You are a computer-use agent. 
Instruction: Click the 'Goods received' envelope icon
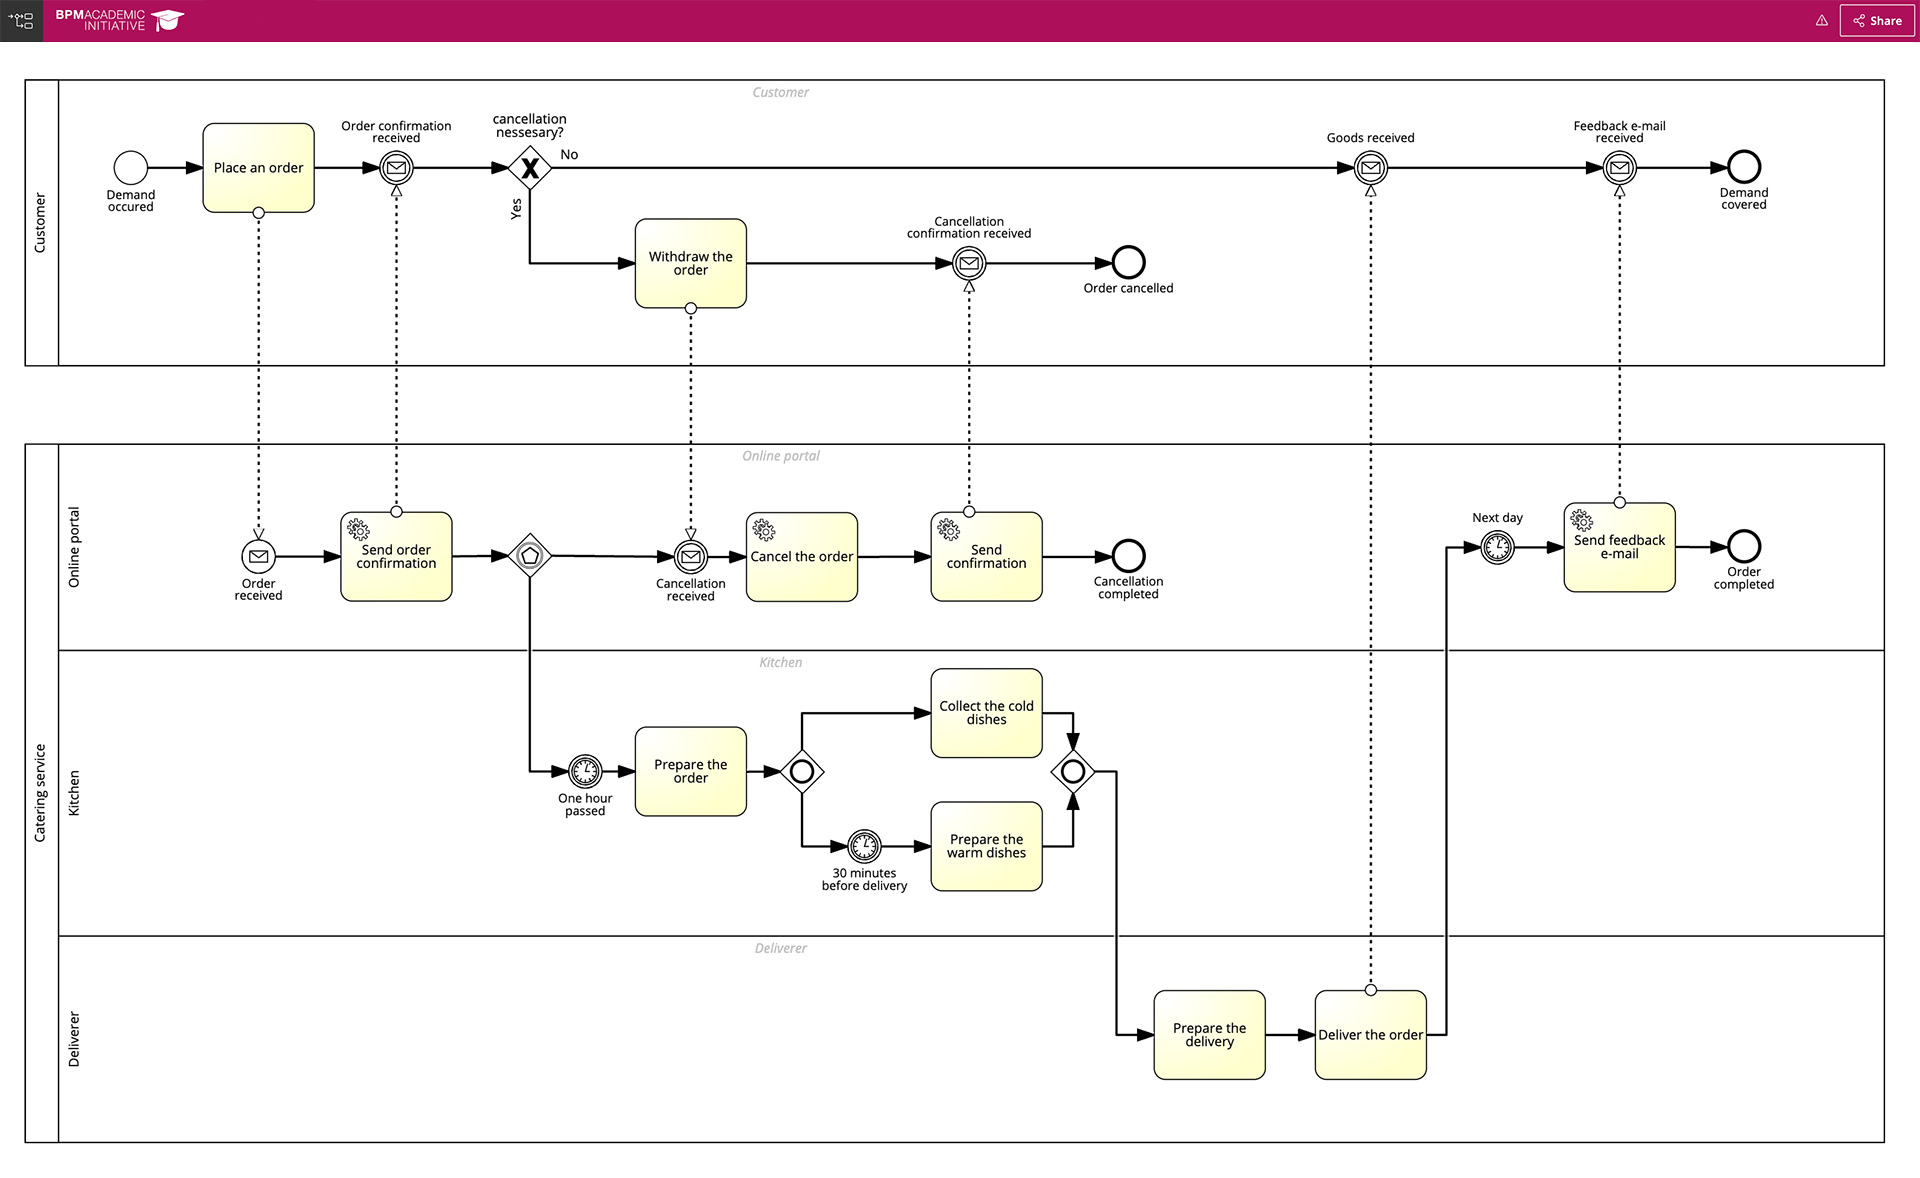(1370, 168)
